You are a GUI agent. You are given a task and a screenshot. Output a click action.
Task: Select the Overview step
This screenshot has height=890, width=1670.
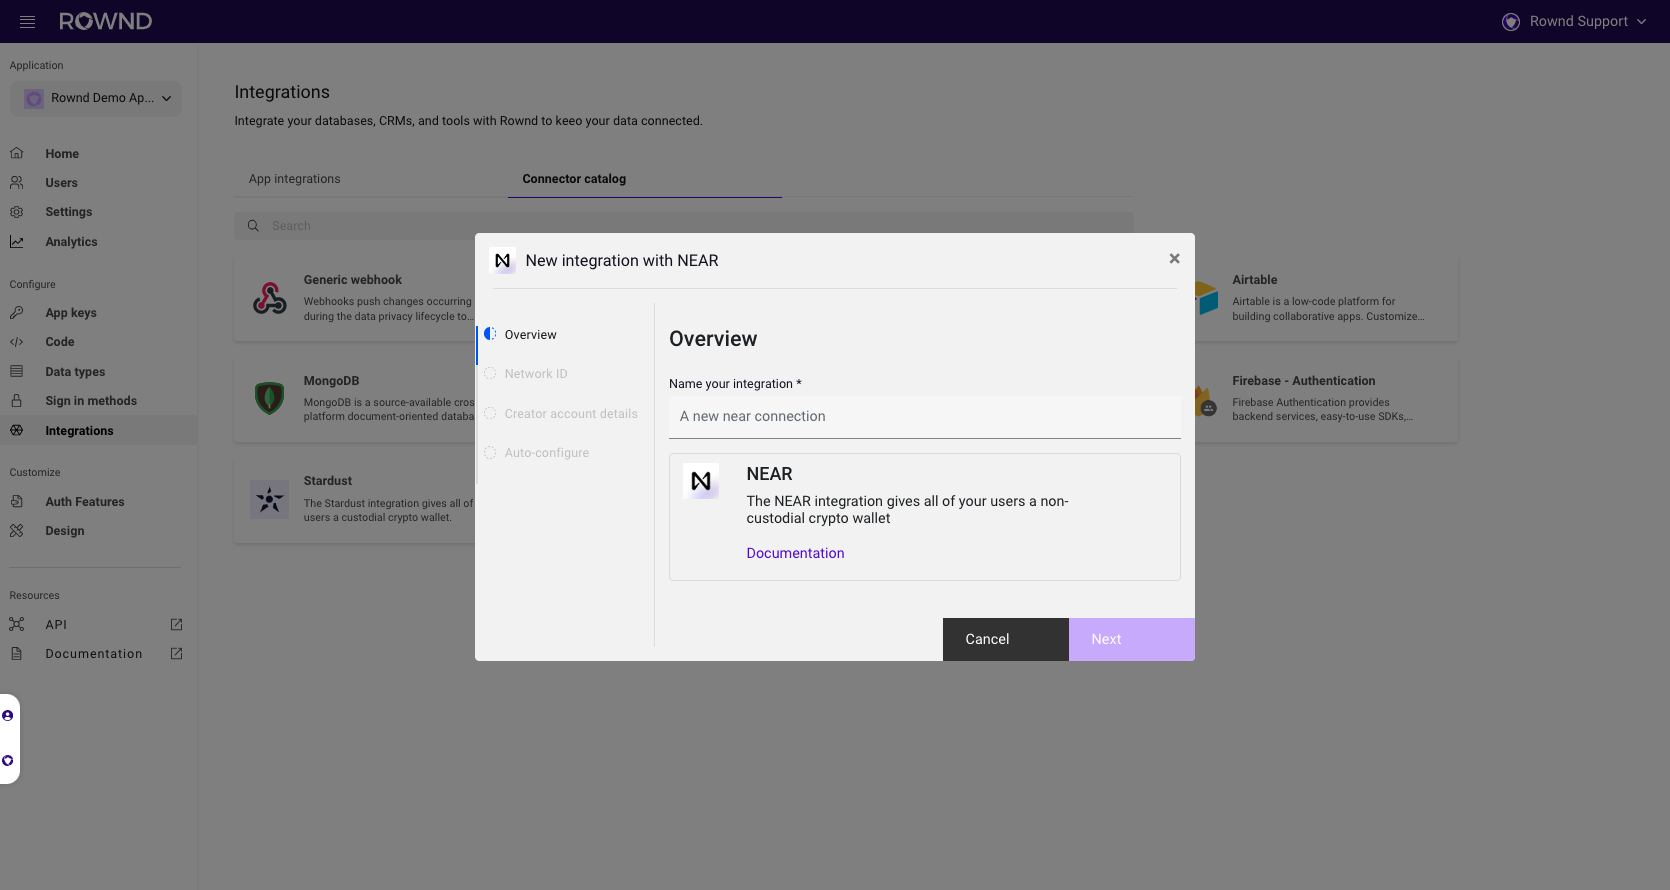tap(530, 335)
